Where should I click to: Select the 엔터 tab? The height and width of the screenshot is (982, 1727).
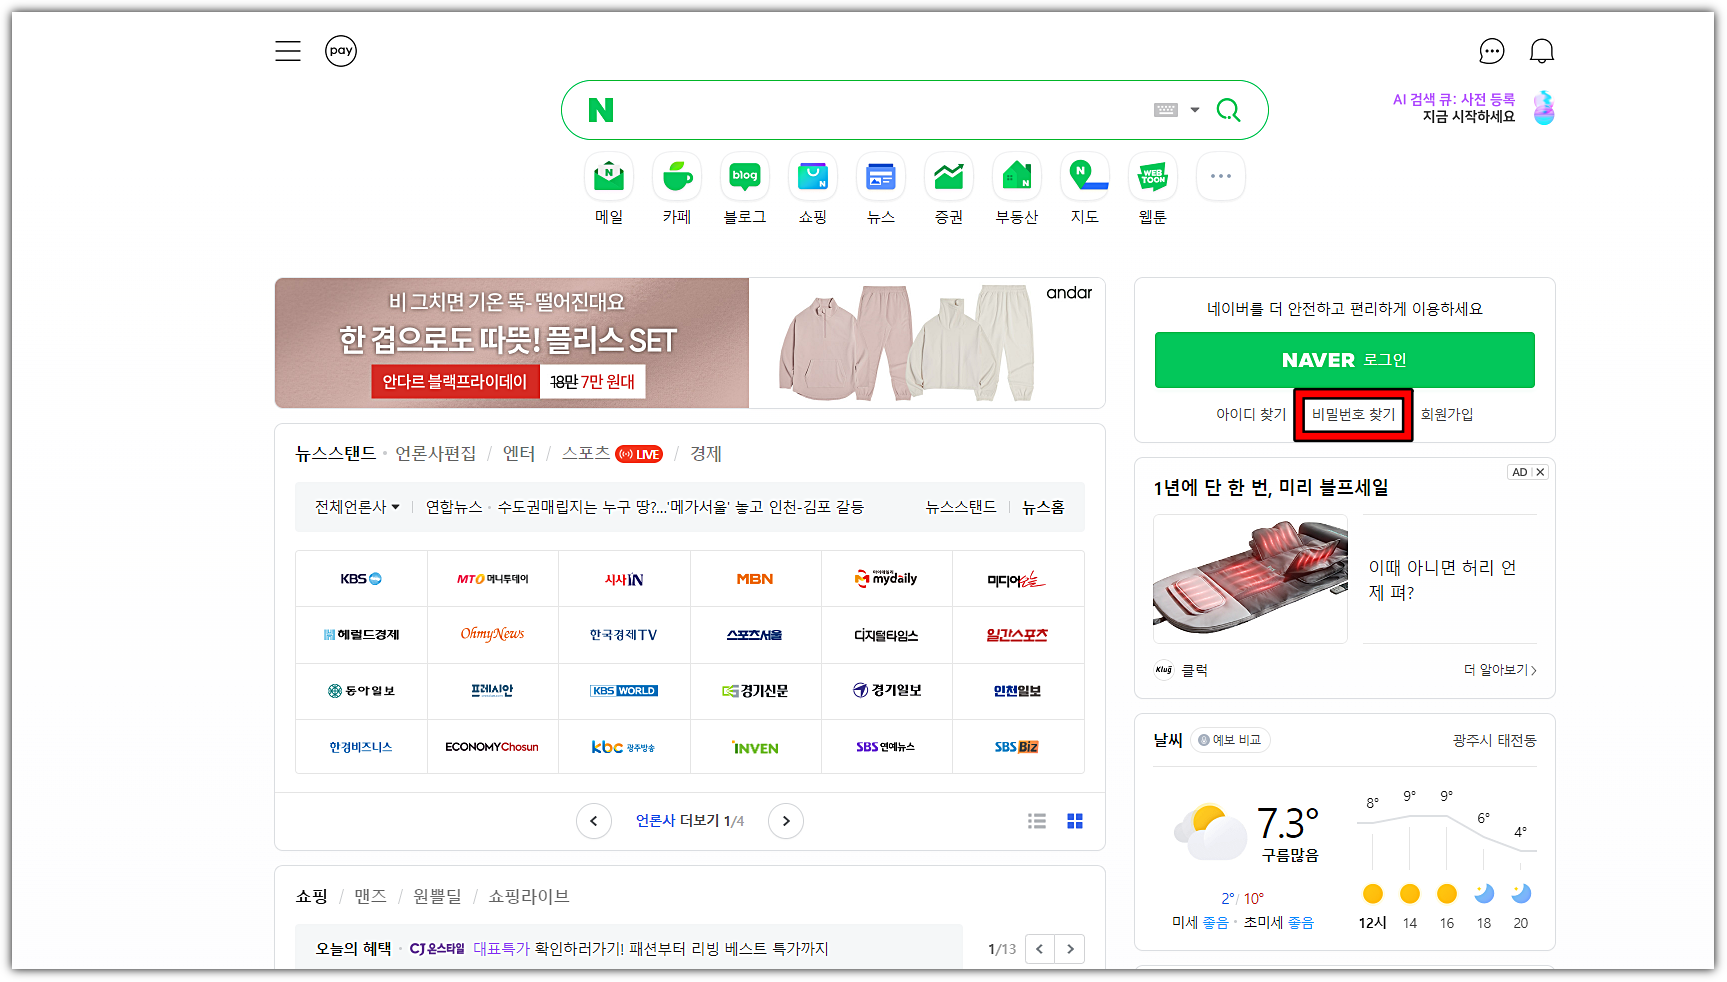tap(519, 454)
